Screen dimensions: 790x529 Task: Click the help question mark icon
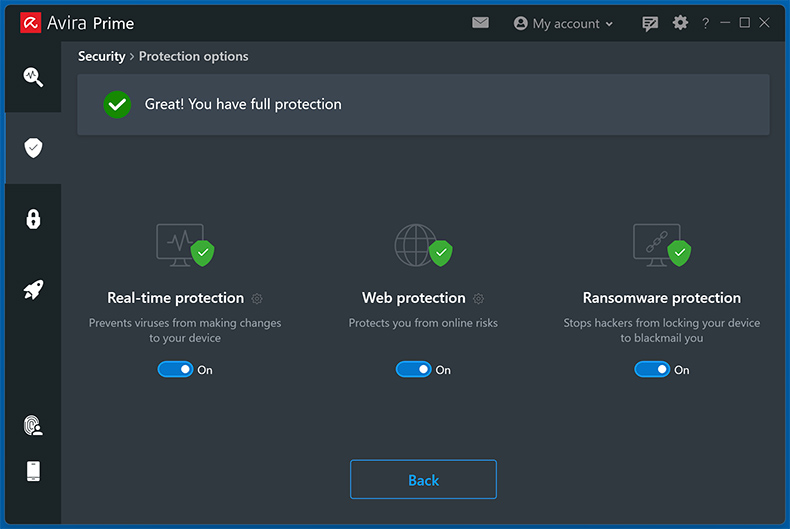click(705, 23)
